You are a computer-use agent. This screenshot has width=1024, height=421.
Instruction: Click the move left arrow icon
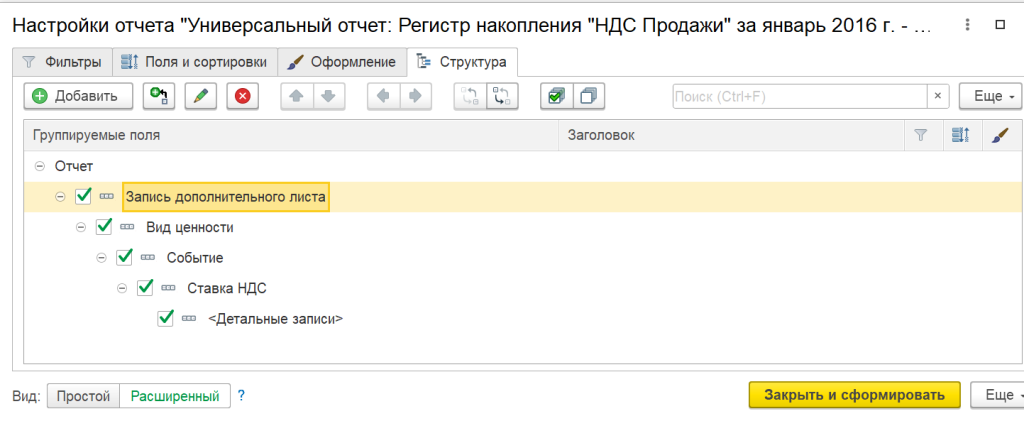(383, 96)
